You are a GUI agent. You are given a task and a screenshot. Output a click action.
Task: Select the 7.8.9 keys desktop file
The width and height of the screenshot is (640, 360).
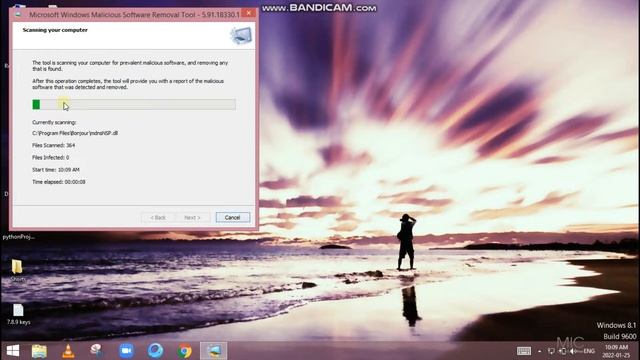tap(18, 314)
